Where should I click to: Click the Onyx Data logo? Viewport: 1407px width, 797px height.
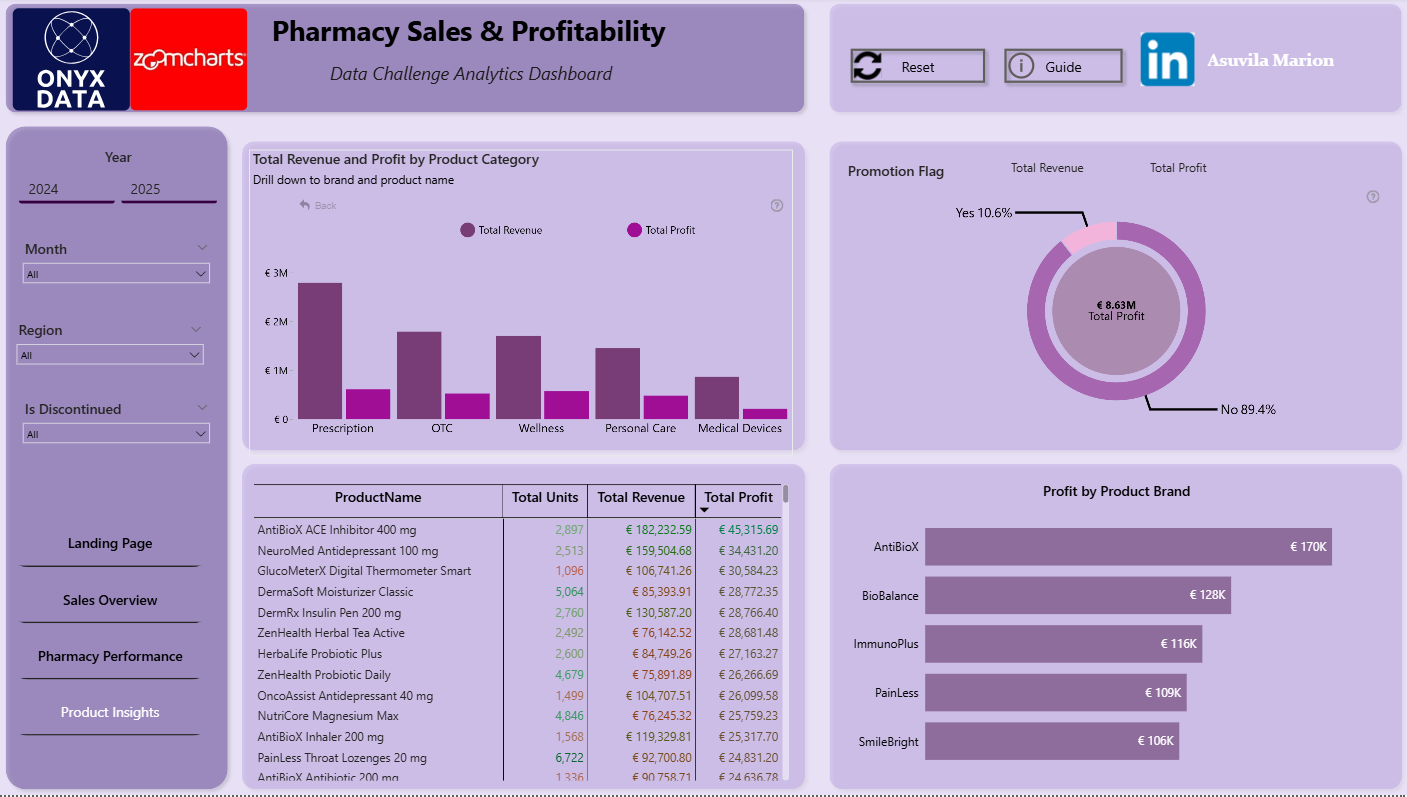tap(71, 59)
